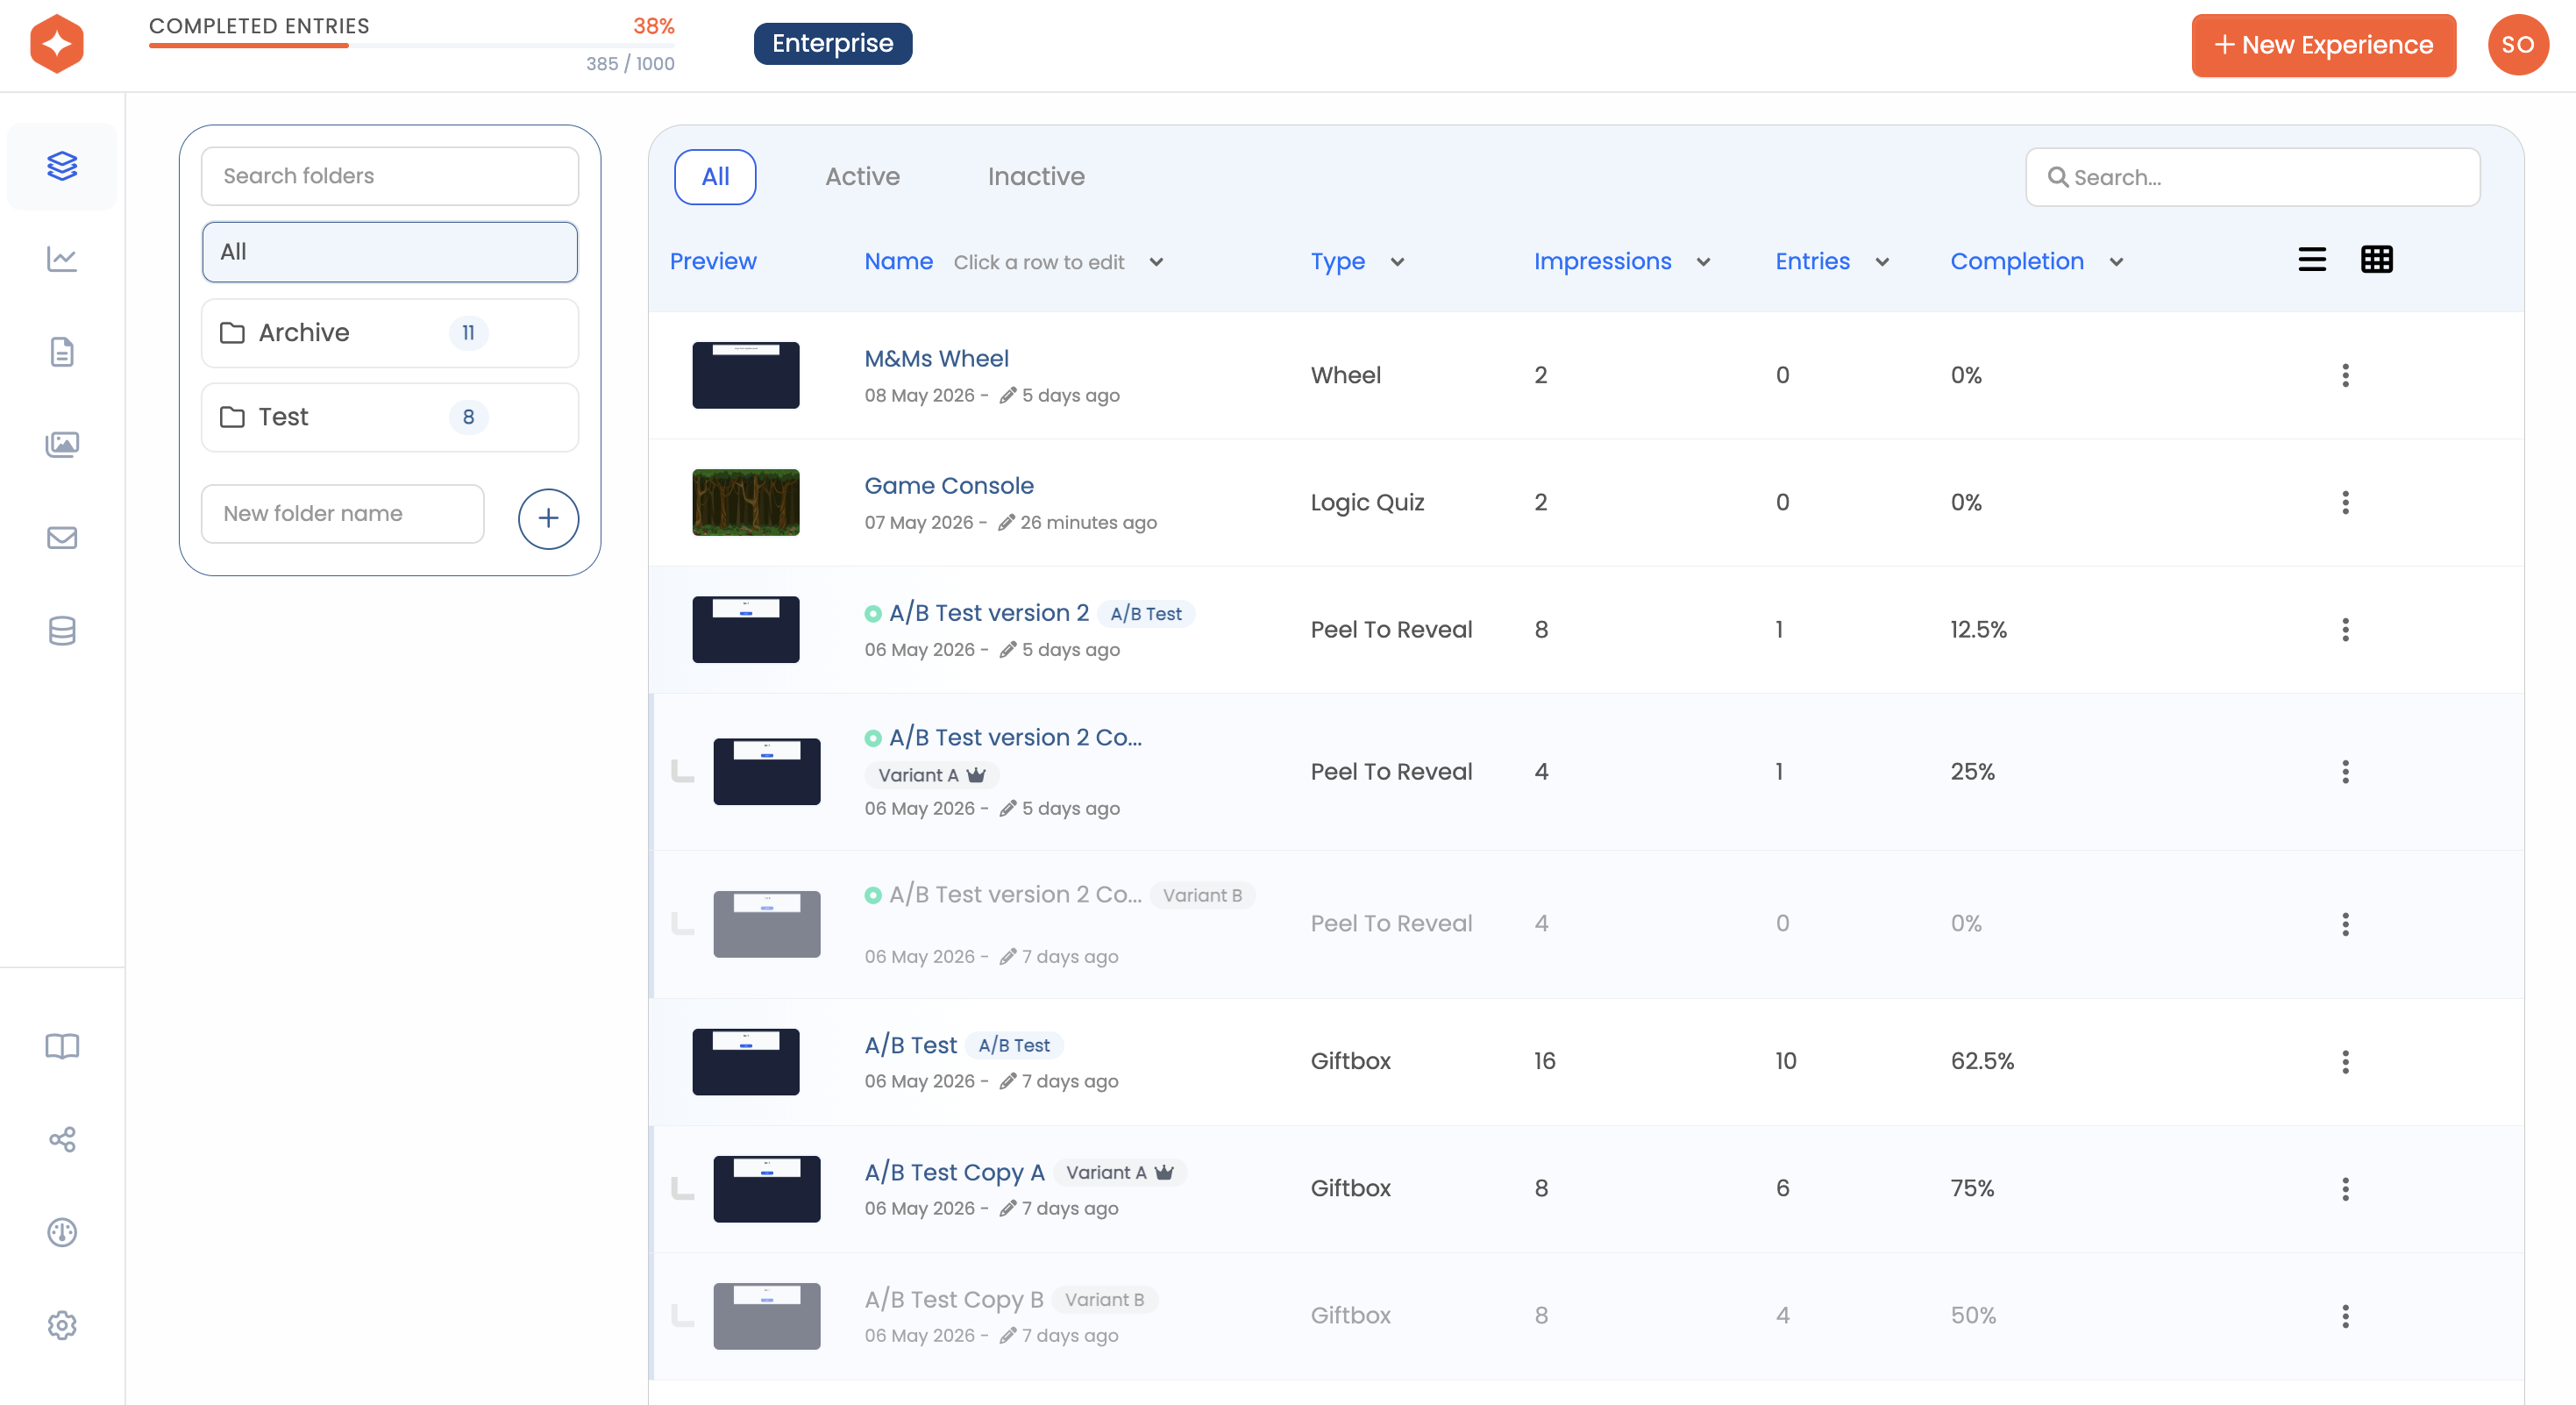Viewport: 2576px width, 1405px height.
Task: Select the All tab
Action: 715,177
